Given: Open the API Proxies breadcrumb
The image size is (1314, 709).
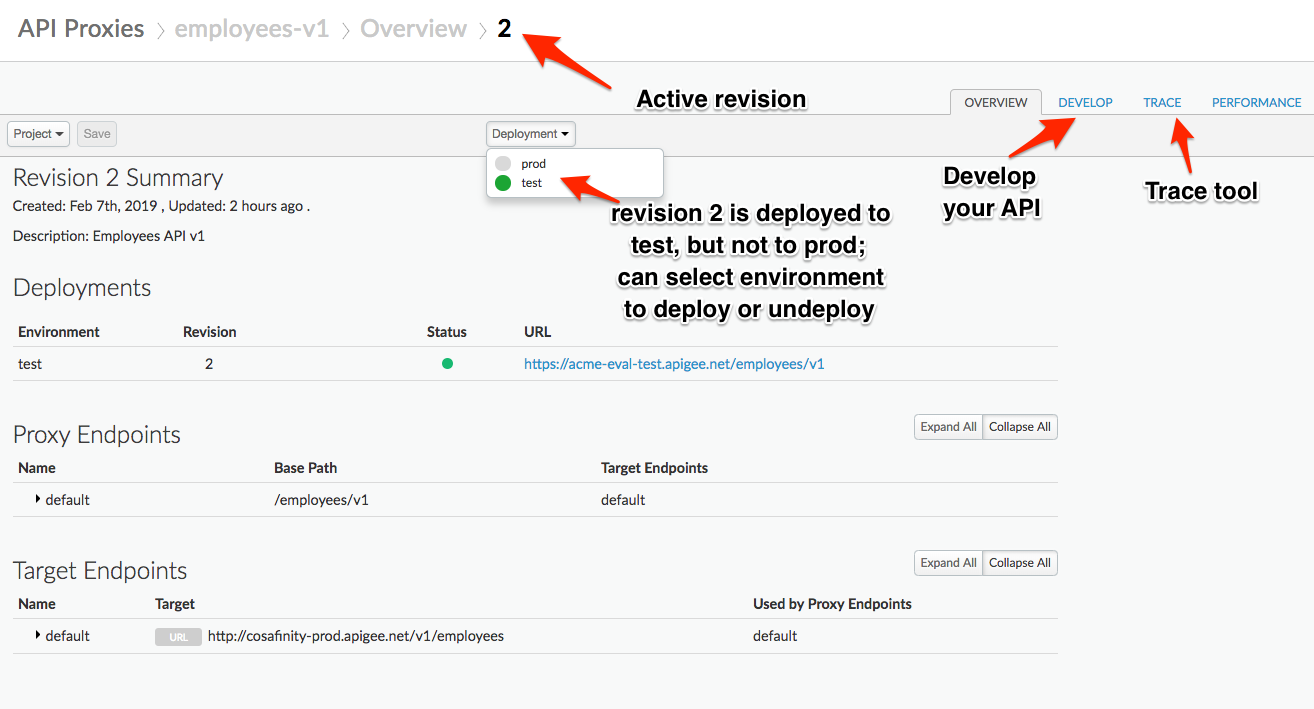Looking at the screenshot, I should point(81,29).
